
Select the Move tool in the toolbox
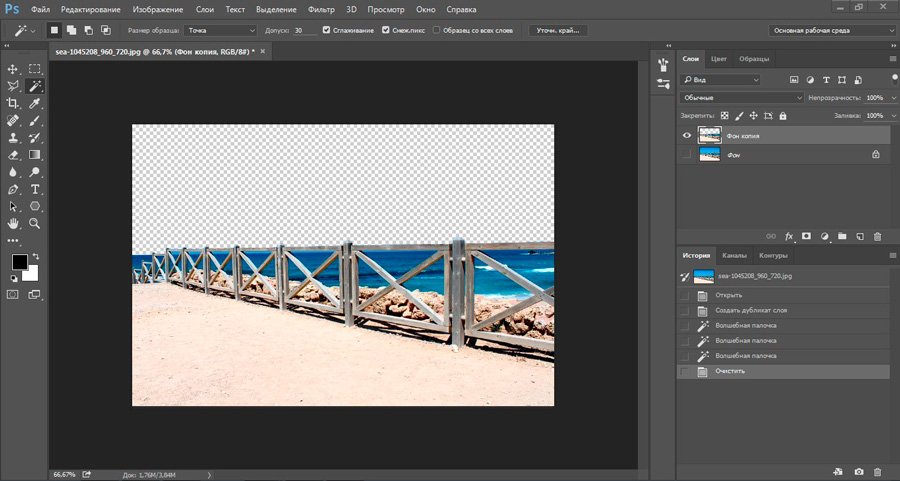pos(13,69)
